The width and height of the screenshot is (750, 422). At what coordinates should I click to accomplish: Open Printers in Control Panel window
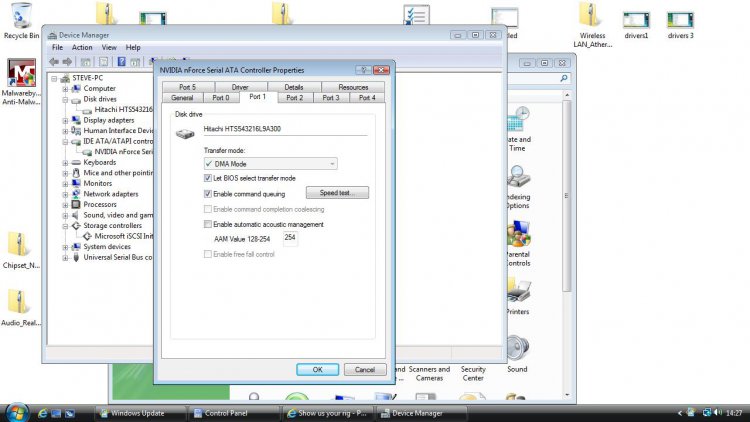coord(518,297)
